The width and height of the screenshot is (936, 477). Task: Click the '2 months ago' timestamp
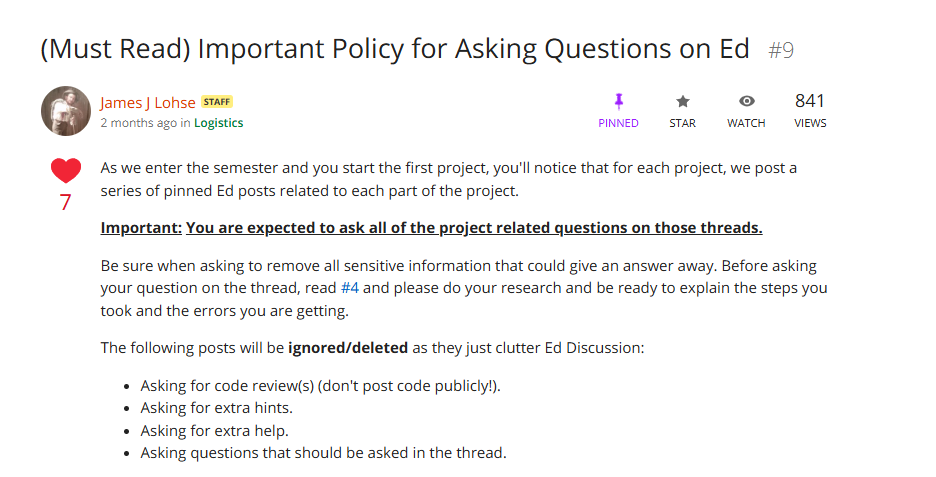138,123
